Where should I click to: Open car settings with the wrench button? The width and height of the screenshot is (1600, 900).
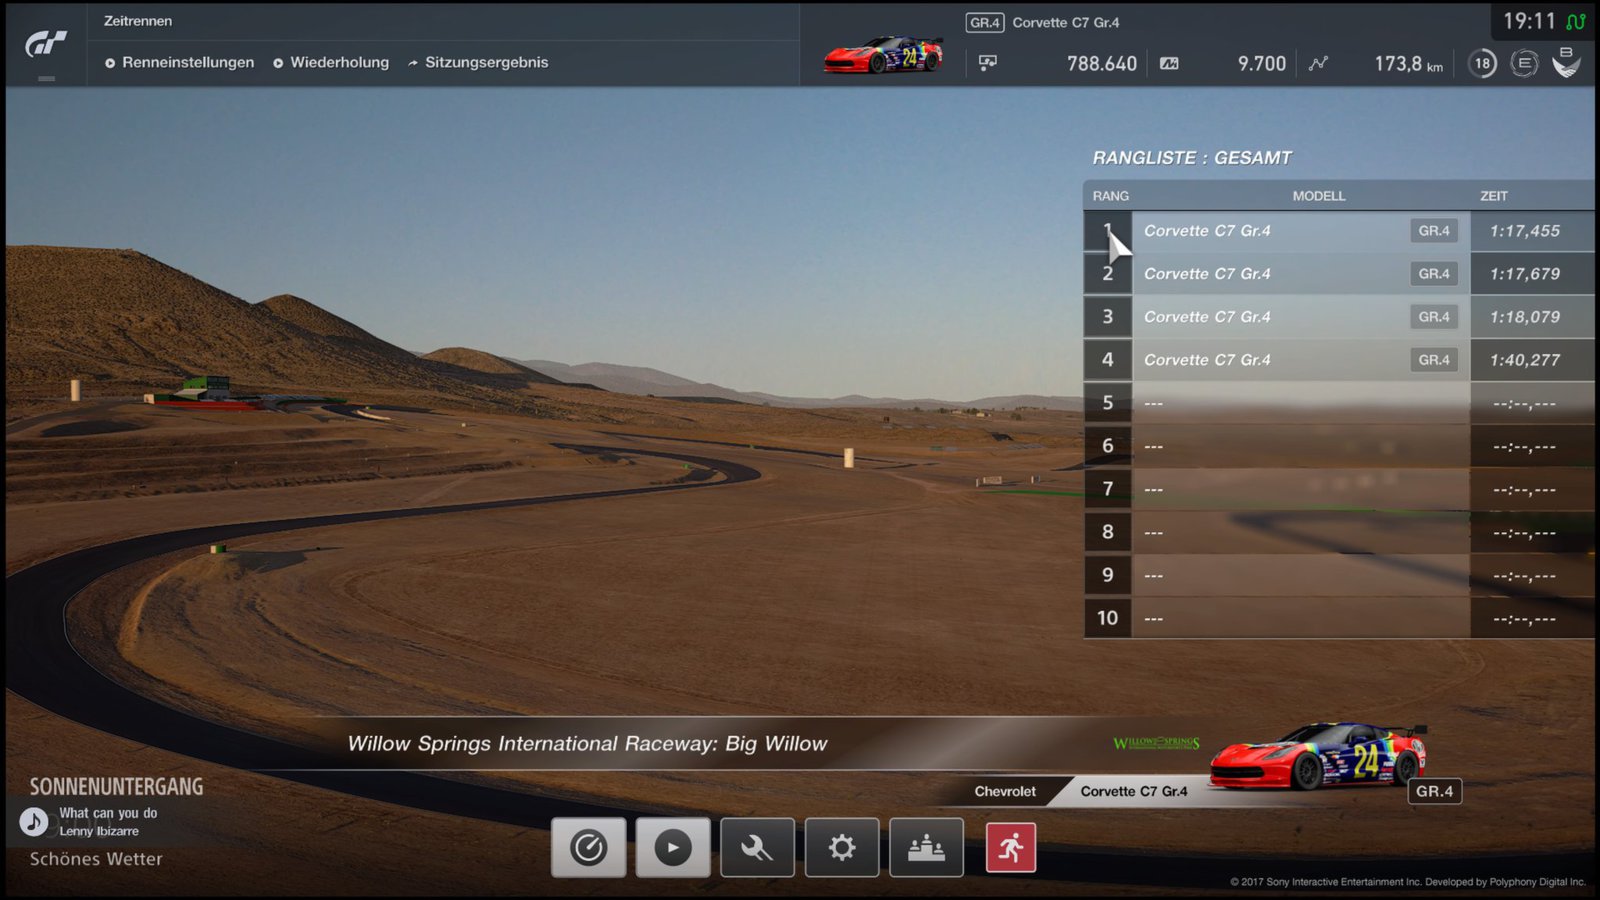click(x=757, y=847)
